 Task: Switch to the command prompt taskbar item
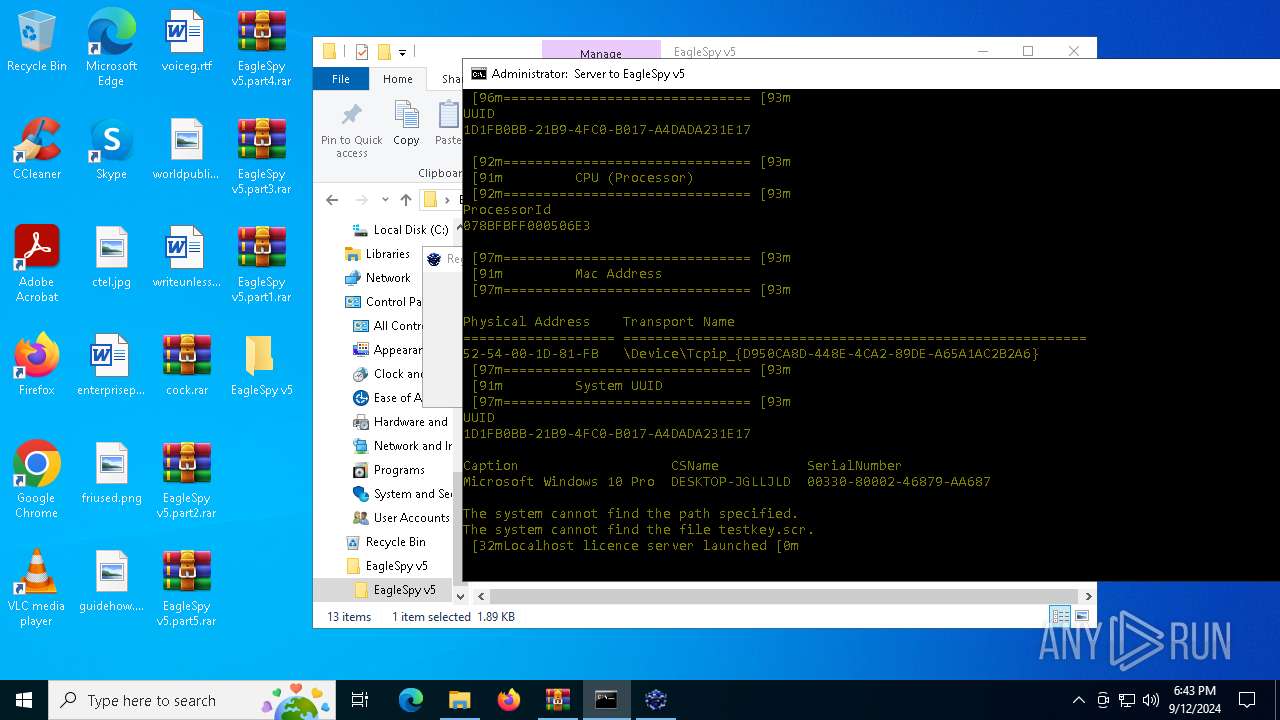606,700
